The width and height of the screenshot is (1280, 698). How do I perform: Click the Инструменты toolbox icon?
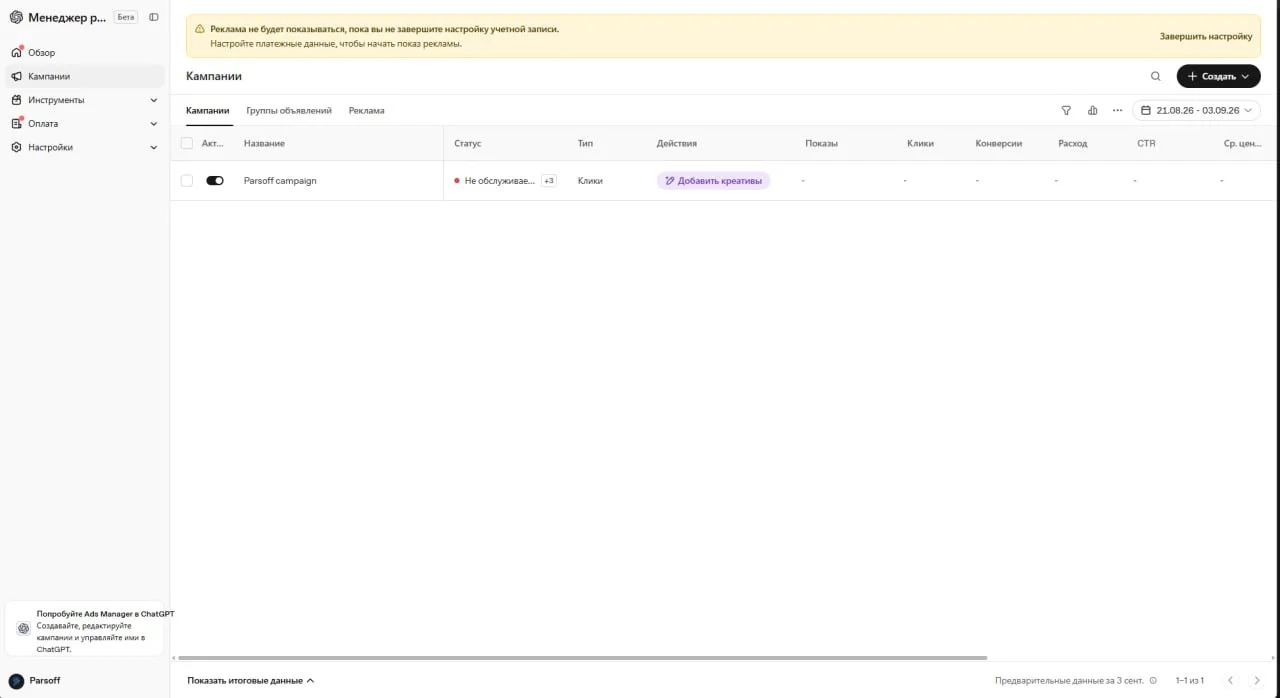16,100
